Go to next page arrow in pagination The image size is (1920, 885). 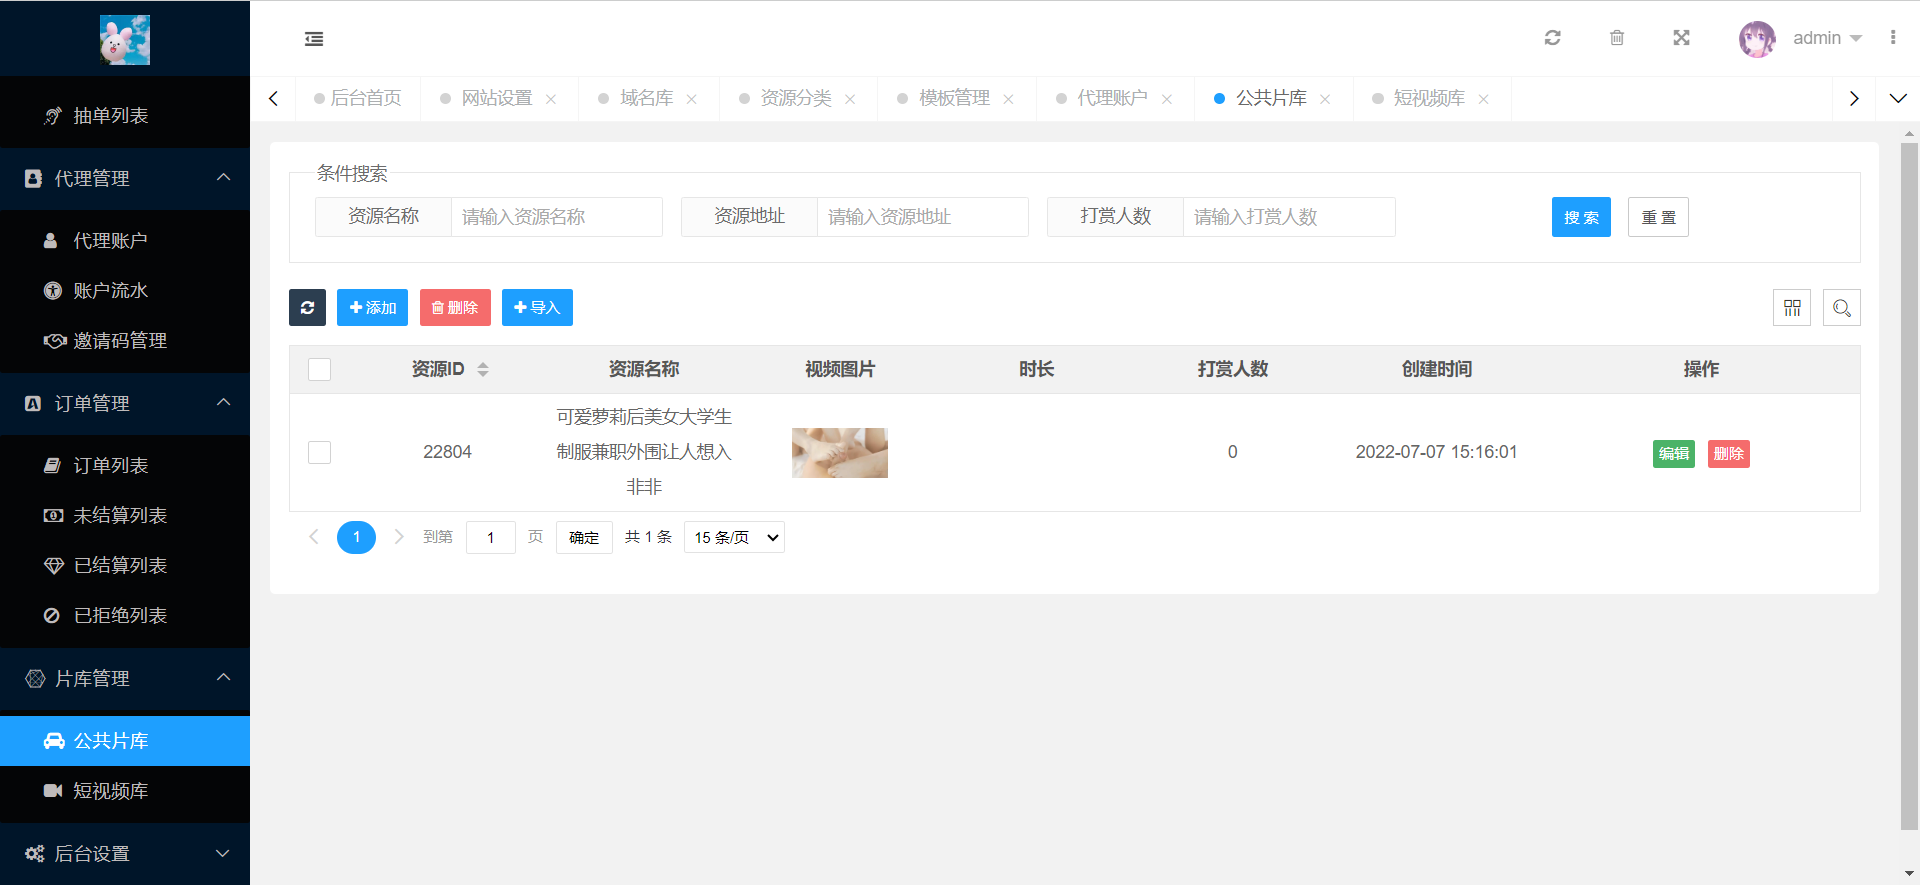(399, 537)
